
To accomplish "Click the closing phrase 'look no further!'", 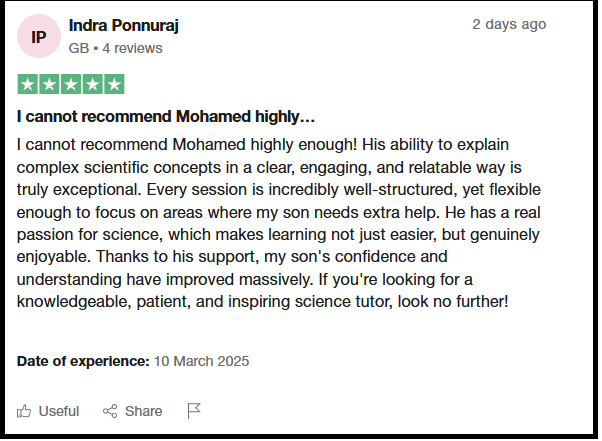I will [x=453, y=302].
